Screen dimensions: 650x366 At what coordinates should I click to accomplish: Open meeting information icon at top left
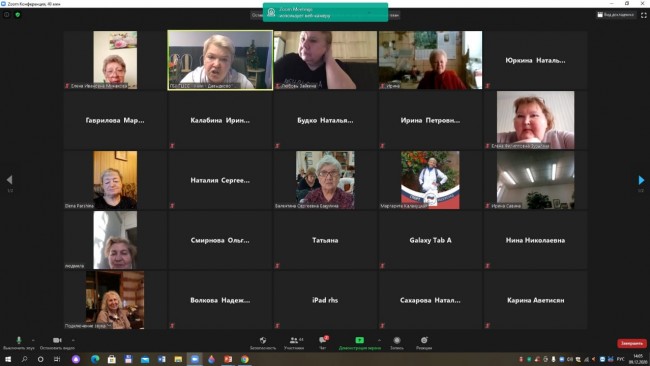point(7,15)
